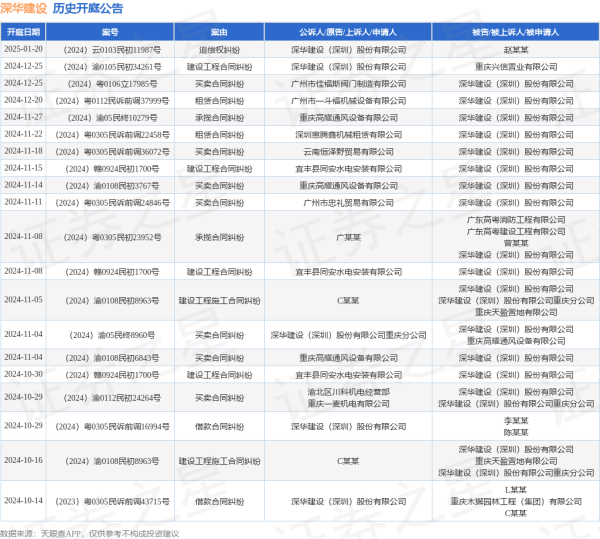Click the 开庭日期 column header
Viewport: 600px width, 539px height.
tap(23, 32)
